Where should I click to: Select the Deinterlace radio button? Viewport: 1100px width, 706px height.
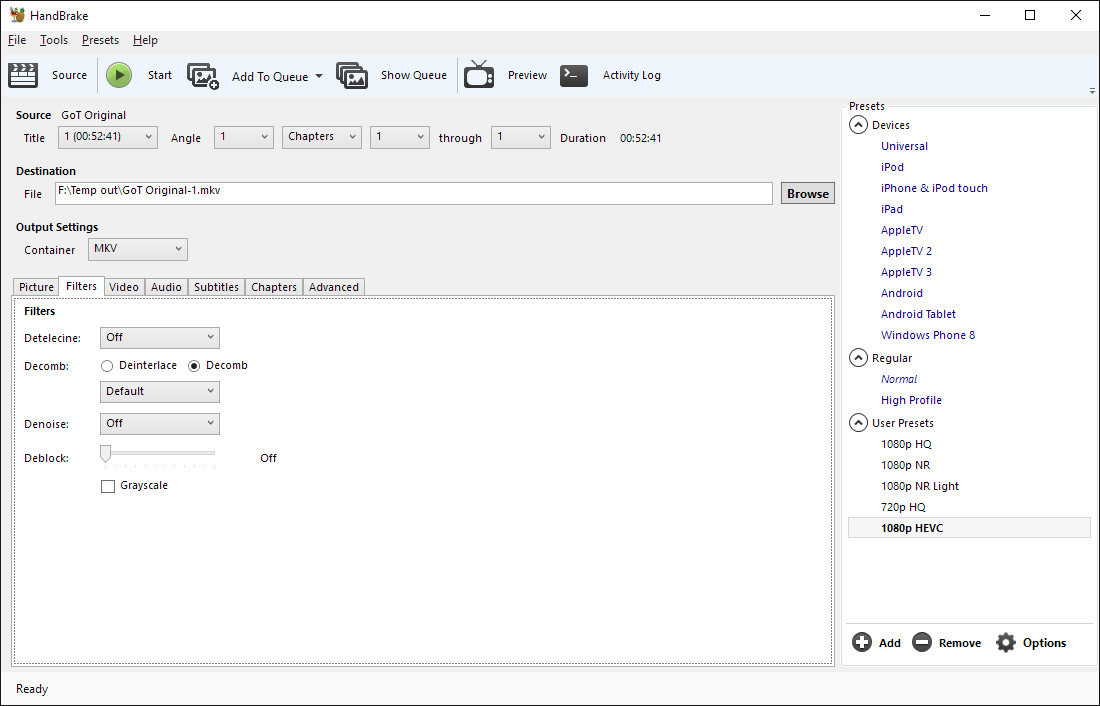(107, 366)
